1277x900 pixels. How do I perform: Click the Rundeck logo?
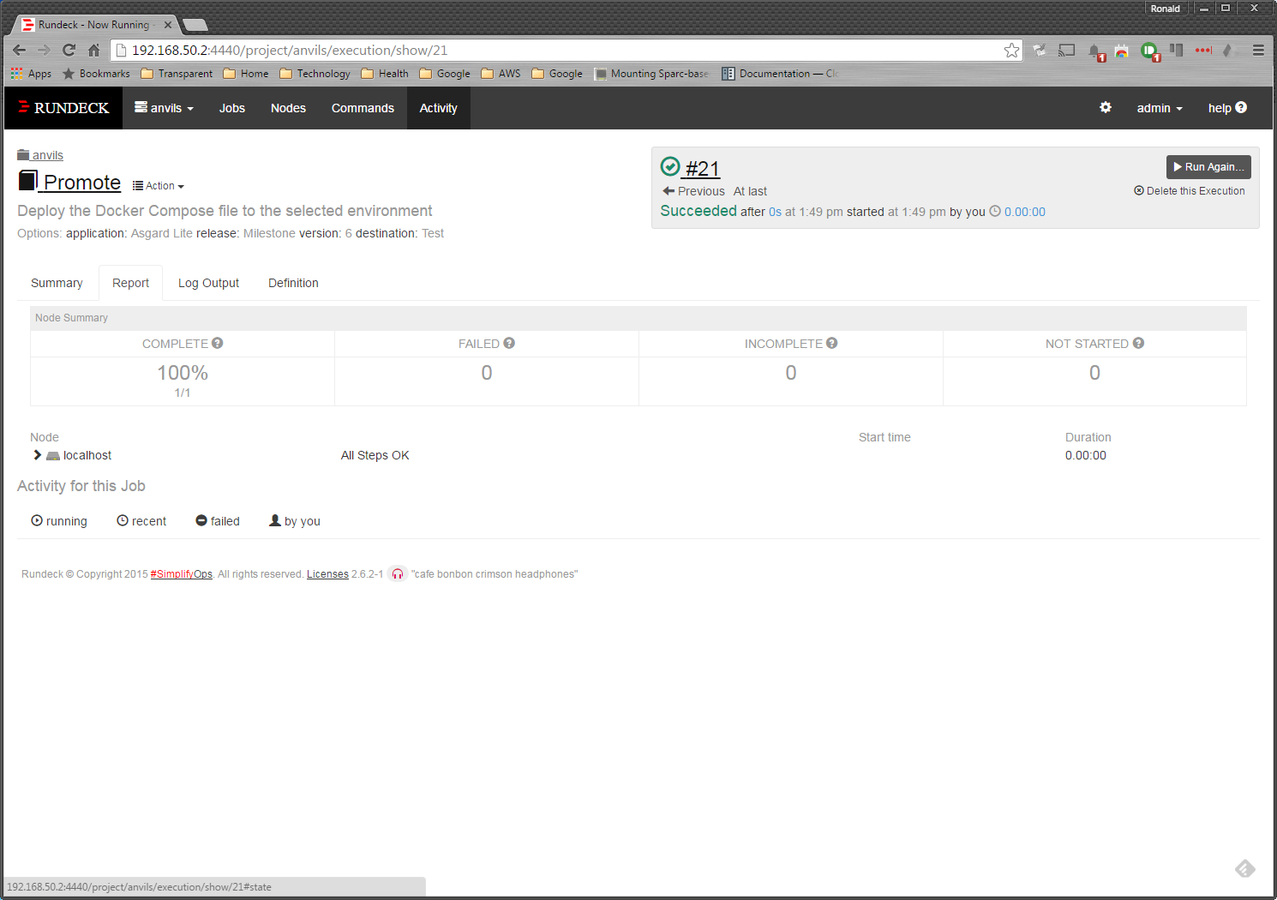[64, 108]
